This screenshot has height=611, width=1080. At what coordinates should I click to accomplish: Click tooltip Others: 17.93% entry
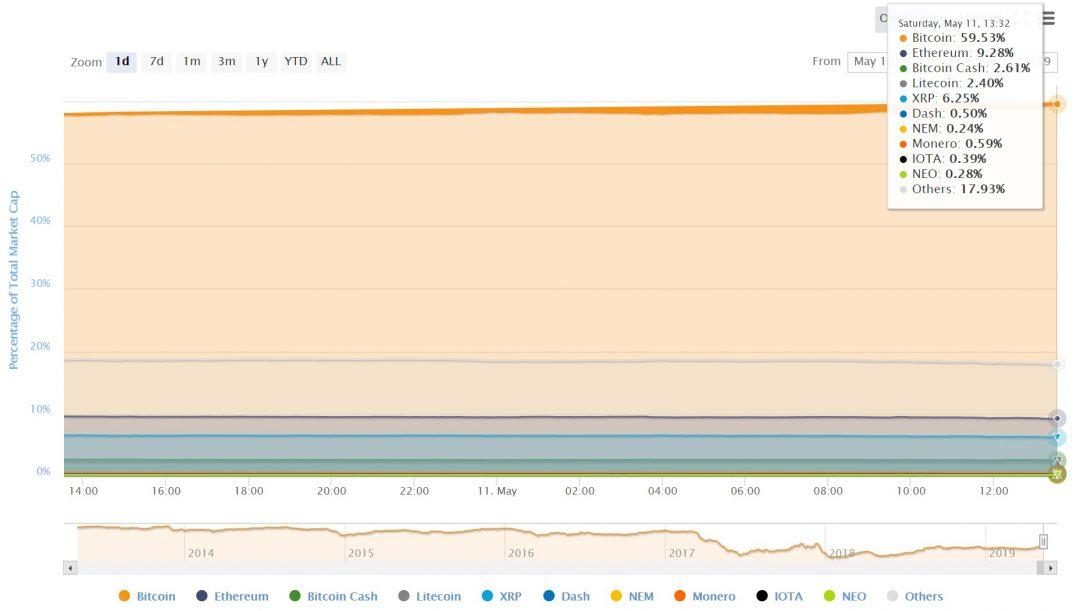click(952, 189)
